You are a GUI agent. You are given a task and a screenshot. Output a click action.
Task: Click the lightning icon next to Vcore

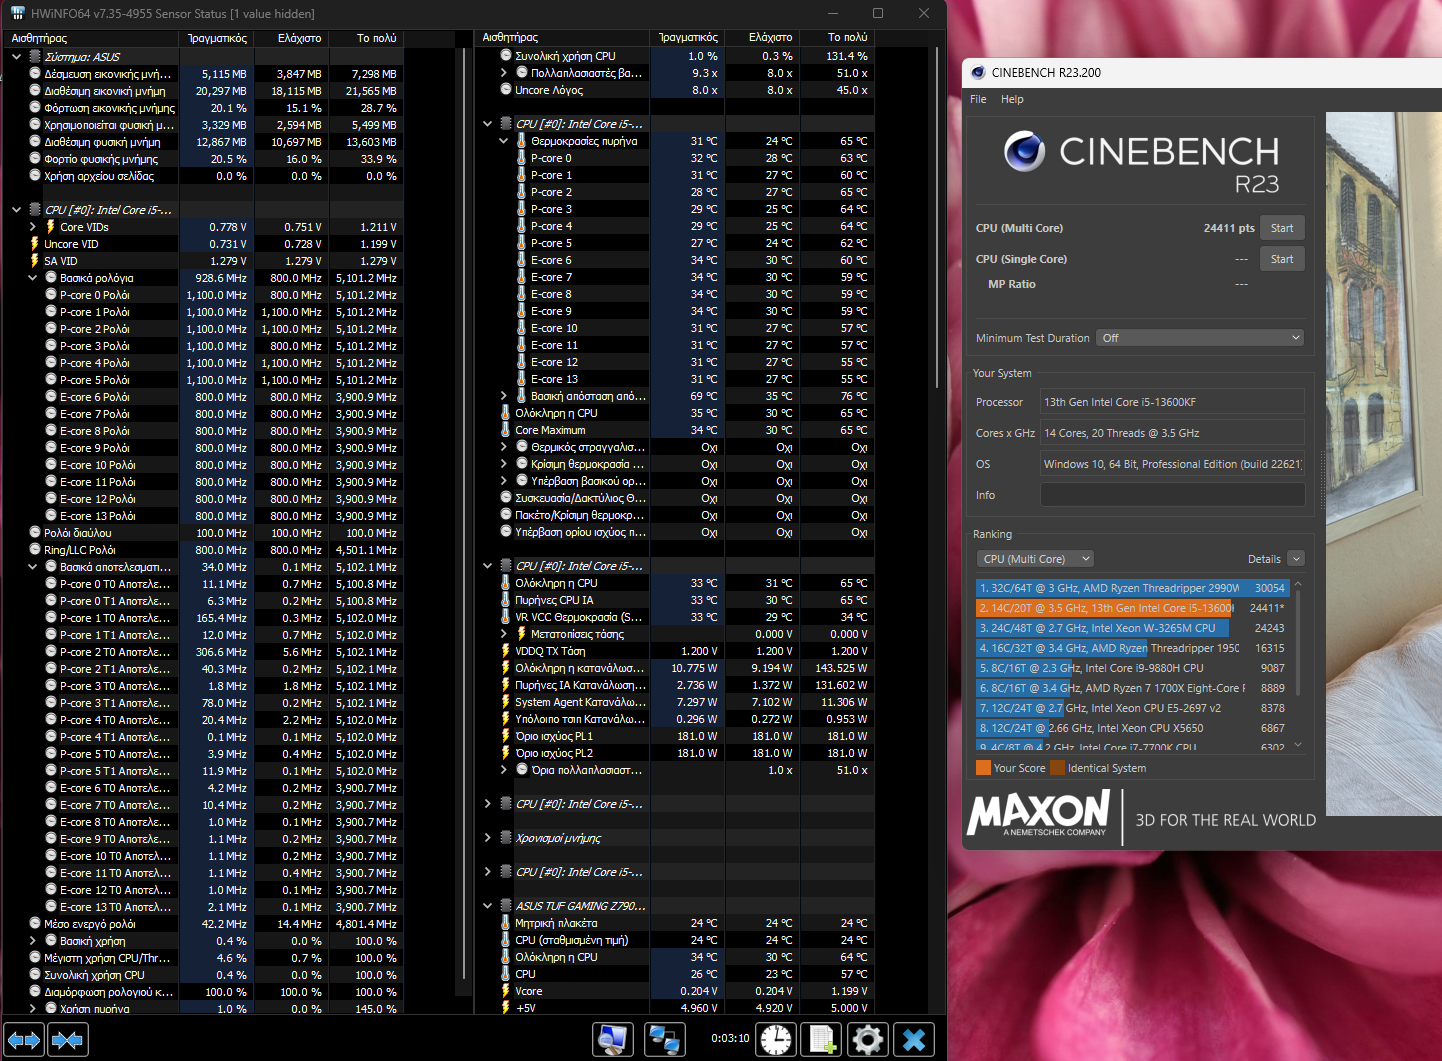[505, 991]
